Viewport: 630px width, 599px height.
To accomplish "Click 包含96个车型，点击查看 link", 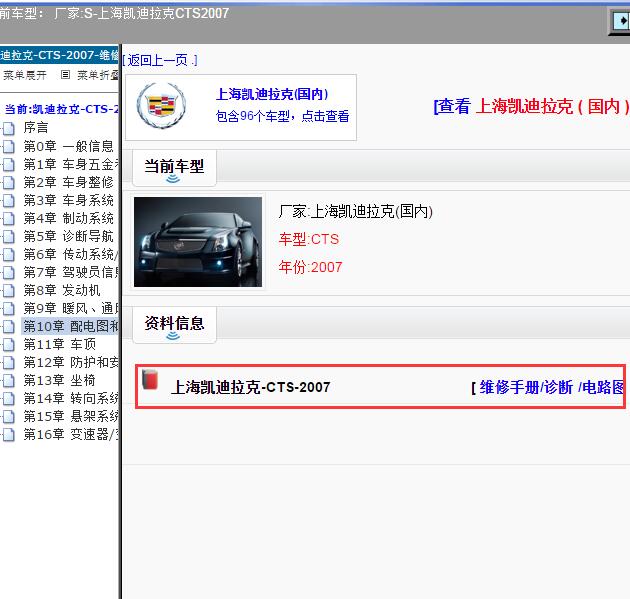I will 282,116.
